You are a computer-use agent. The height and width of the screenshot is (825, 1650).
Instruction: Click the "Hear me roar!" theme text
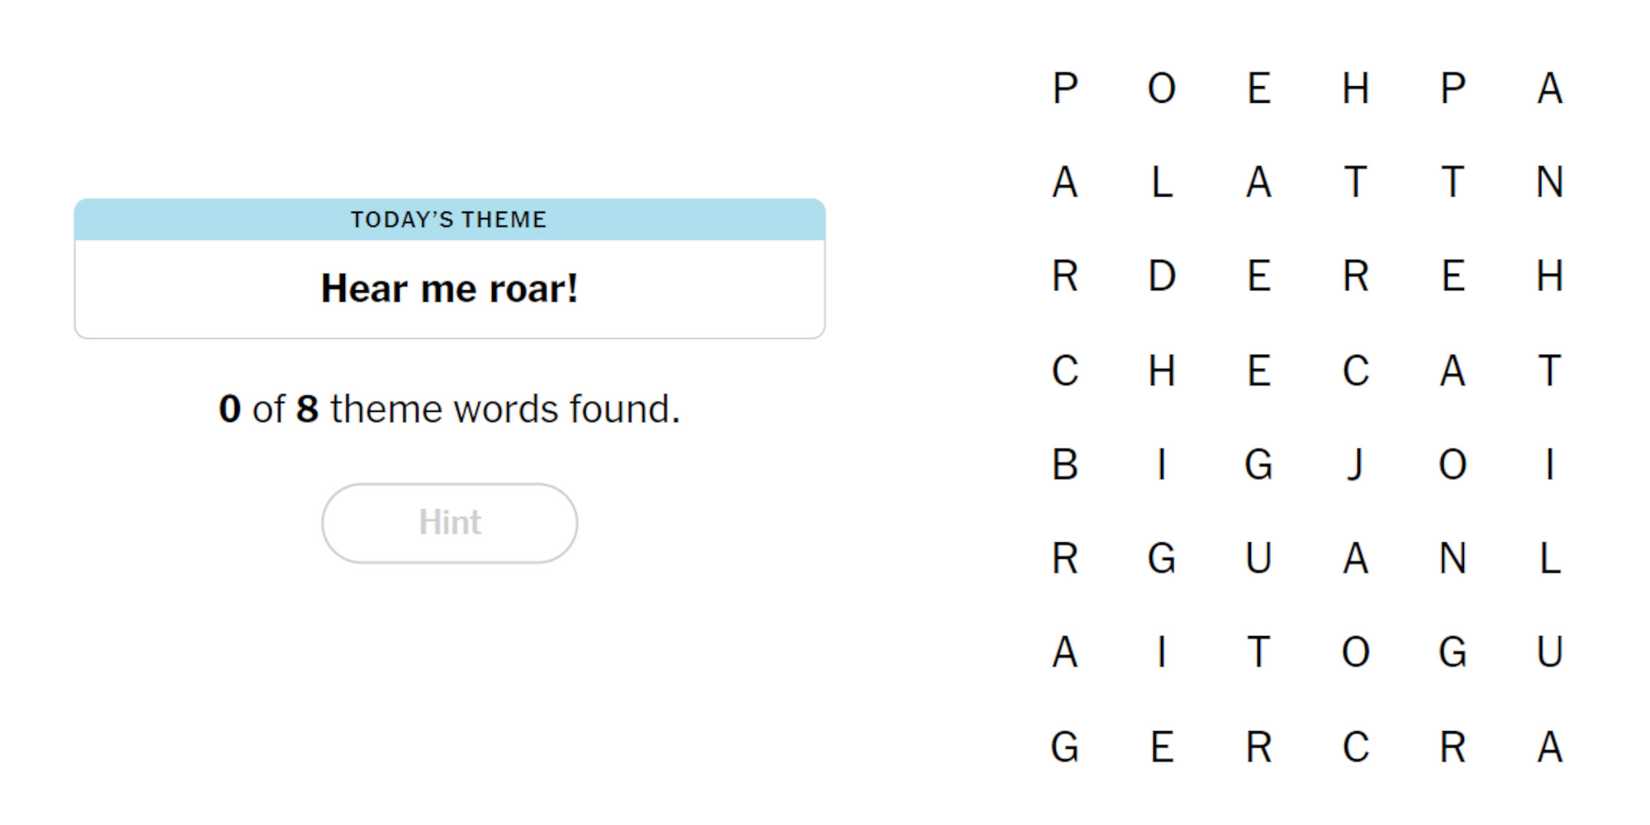click(x=449, y=289)
